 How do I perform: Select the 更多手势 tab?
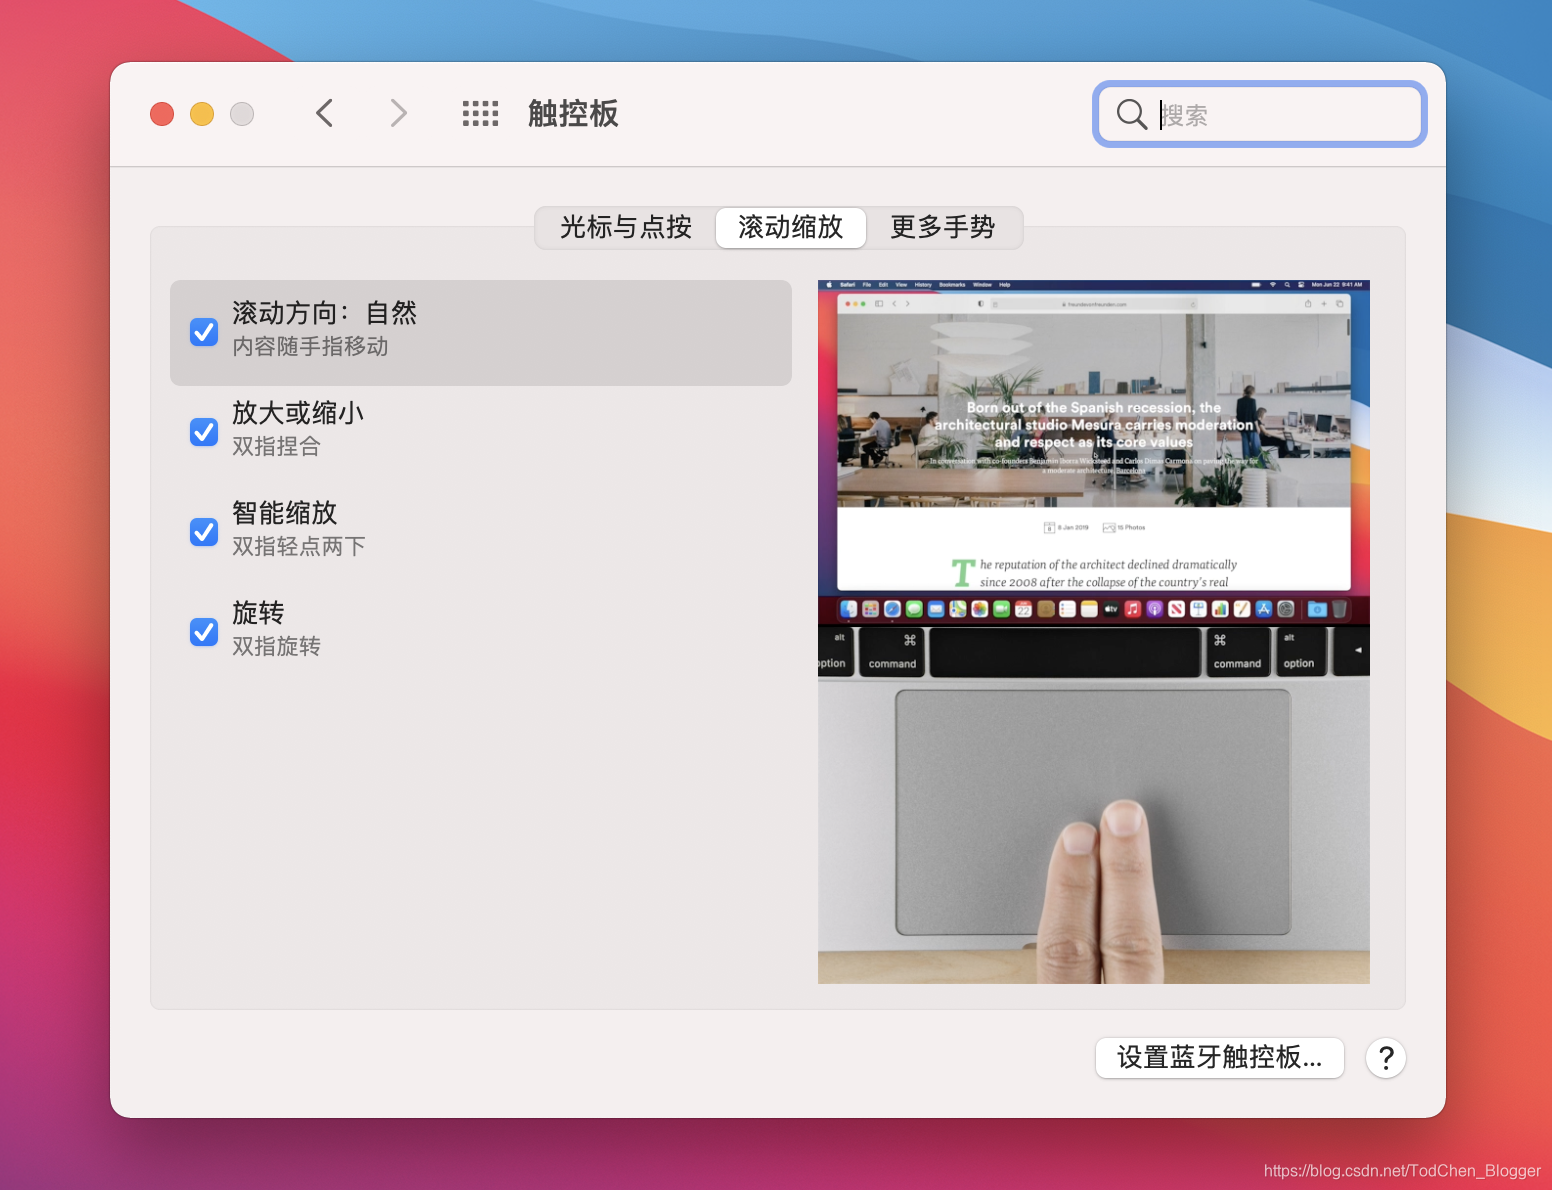[941, 227]
